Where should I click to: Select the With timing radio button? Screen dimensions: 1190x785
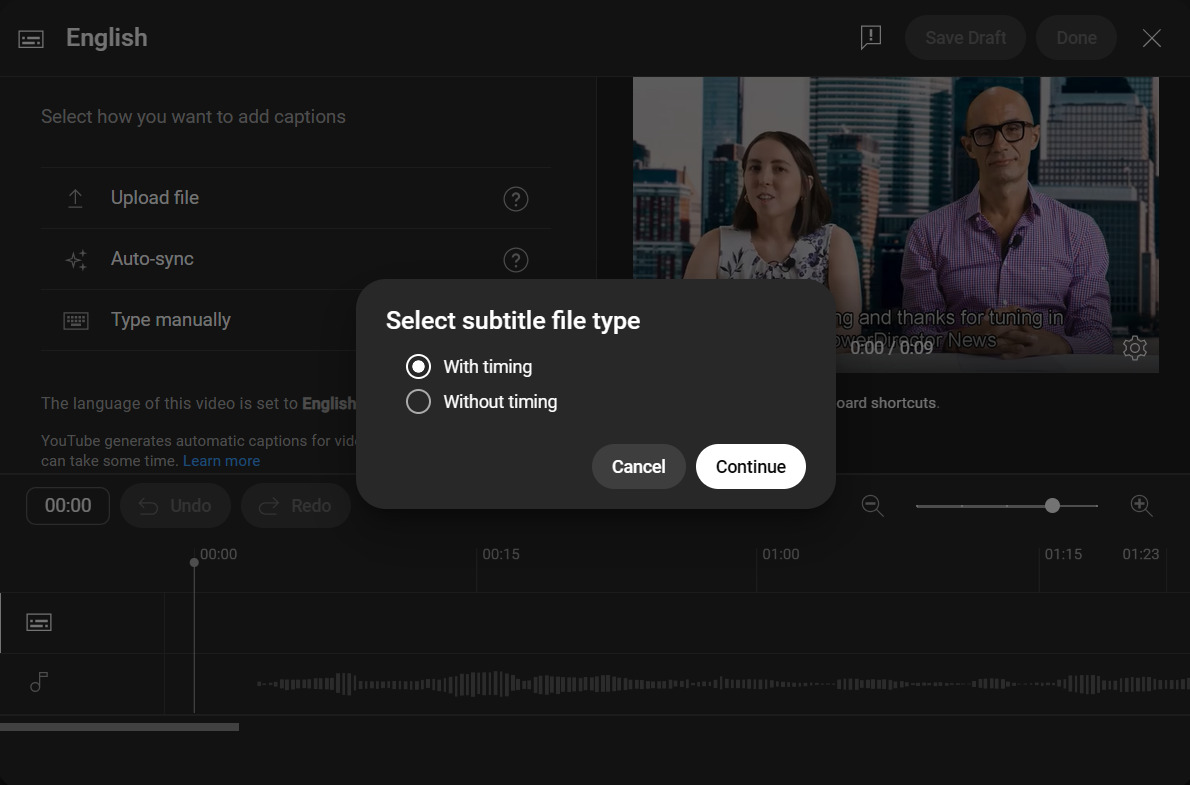pyautogui.click(x=418, y=366)
